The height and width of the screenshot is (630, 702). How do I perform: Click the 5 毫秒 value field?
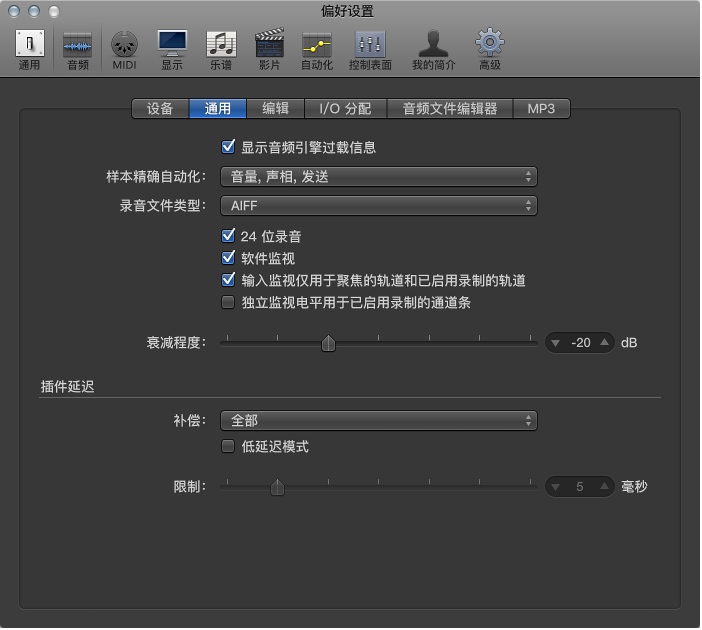580,487
